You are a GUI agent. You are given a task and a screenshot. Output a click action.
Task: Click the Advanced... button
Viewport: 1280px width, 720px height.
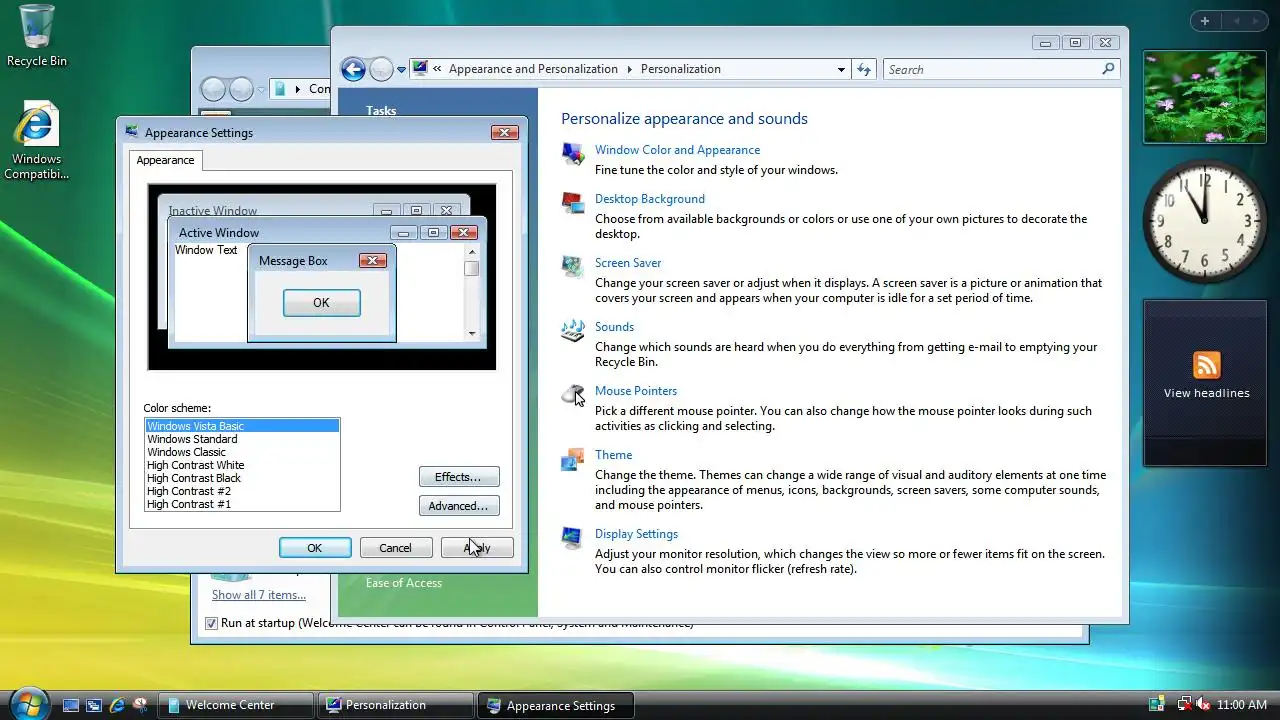pyautogui.click(x=459, y=506)
